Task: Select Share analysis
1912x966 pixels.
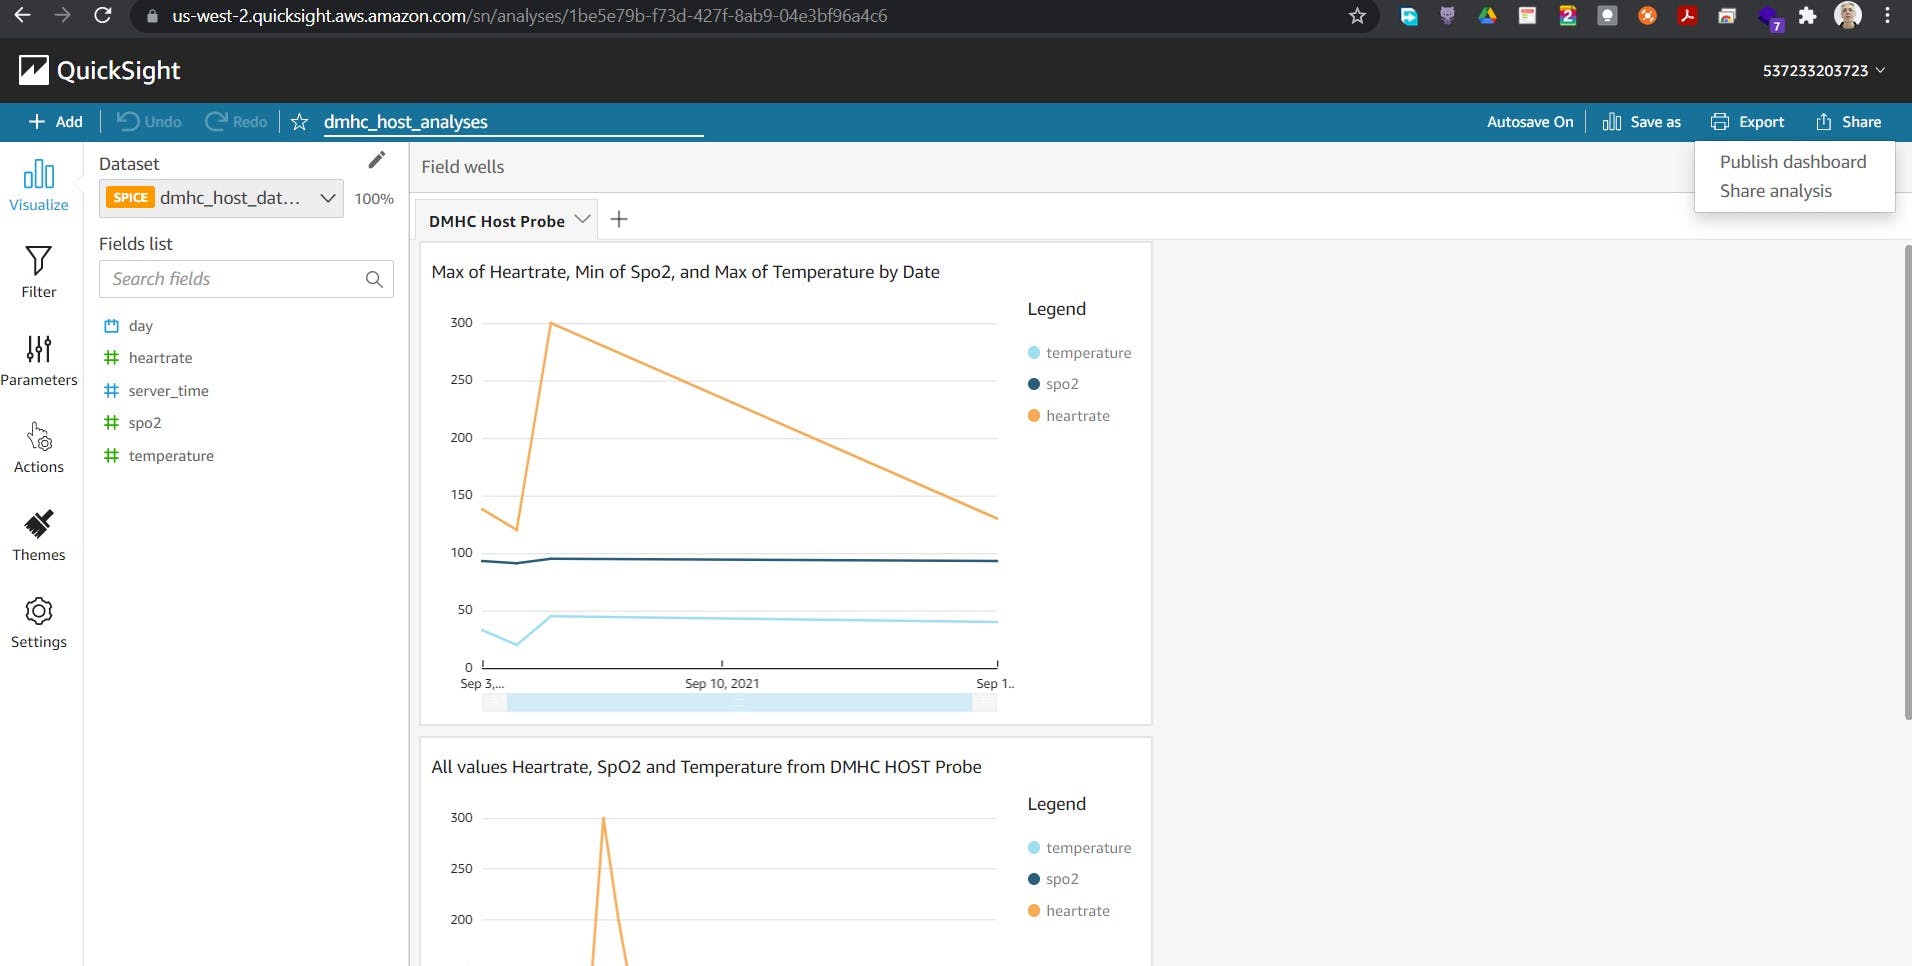Action: [1776, 191]
